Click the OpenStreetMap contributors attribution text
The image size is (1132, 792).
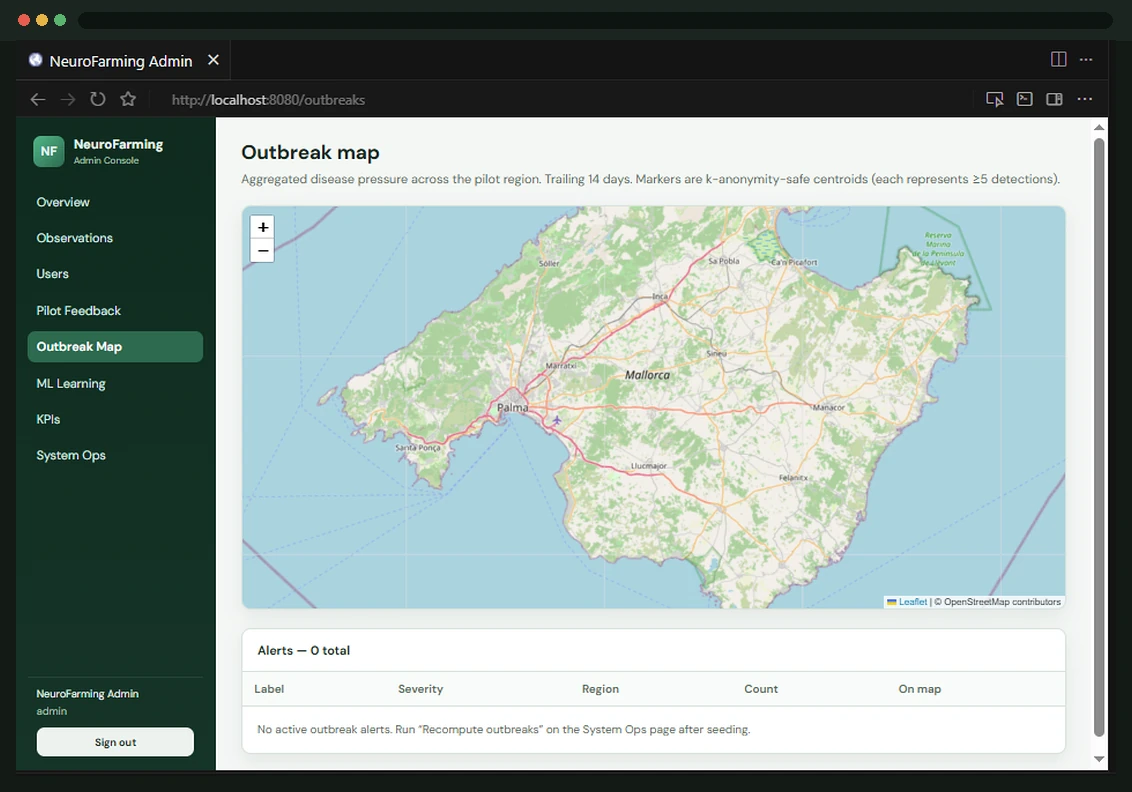[997, 601]
